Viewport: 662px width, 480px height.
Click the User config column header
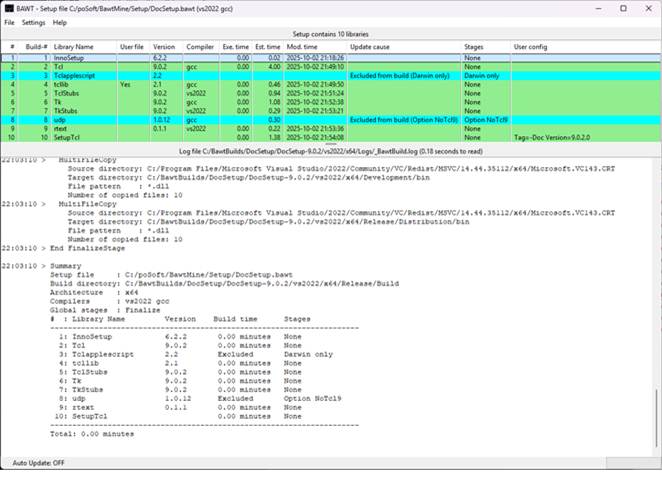[531, 47]
